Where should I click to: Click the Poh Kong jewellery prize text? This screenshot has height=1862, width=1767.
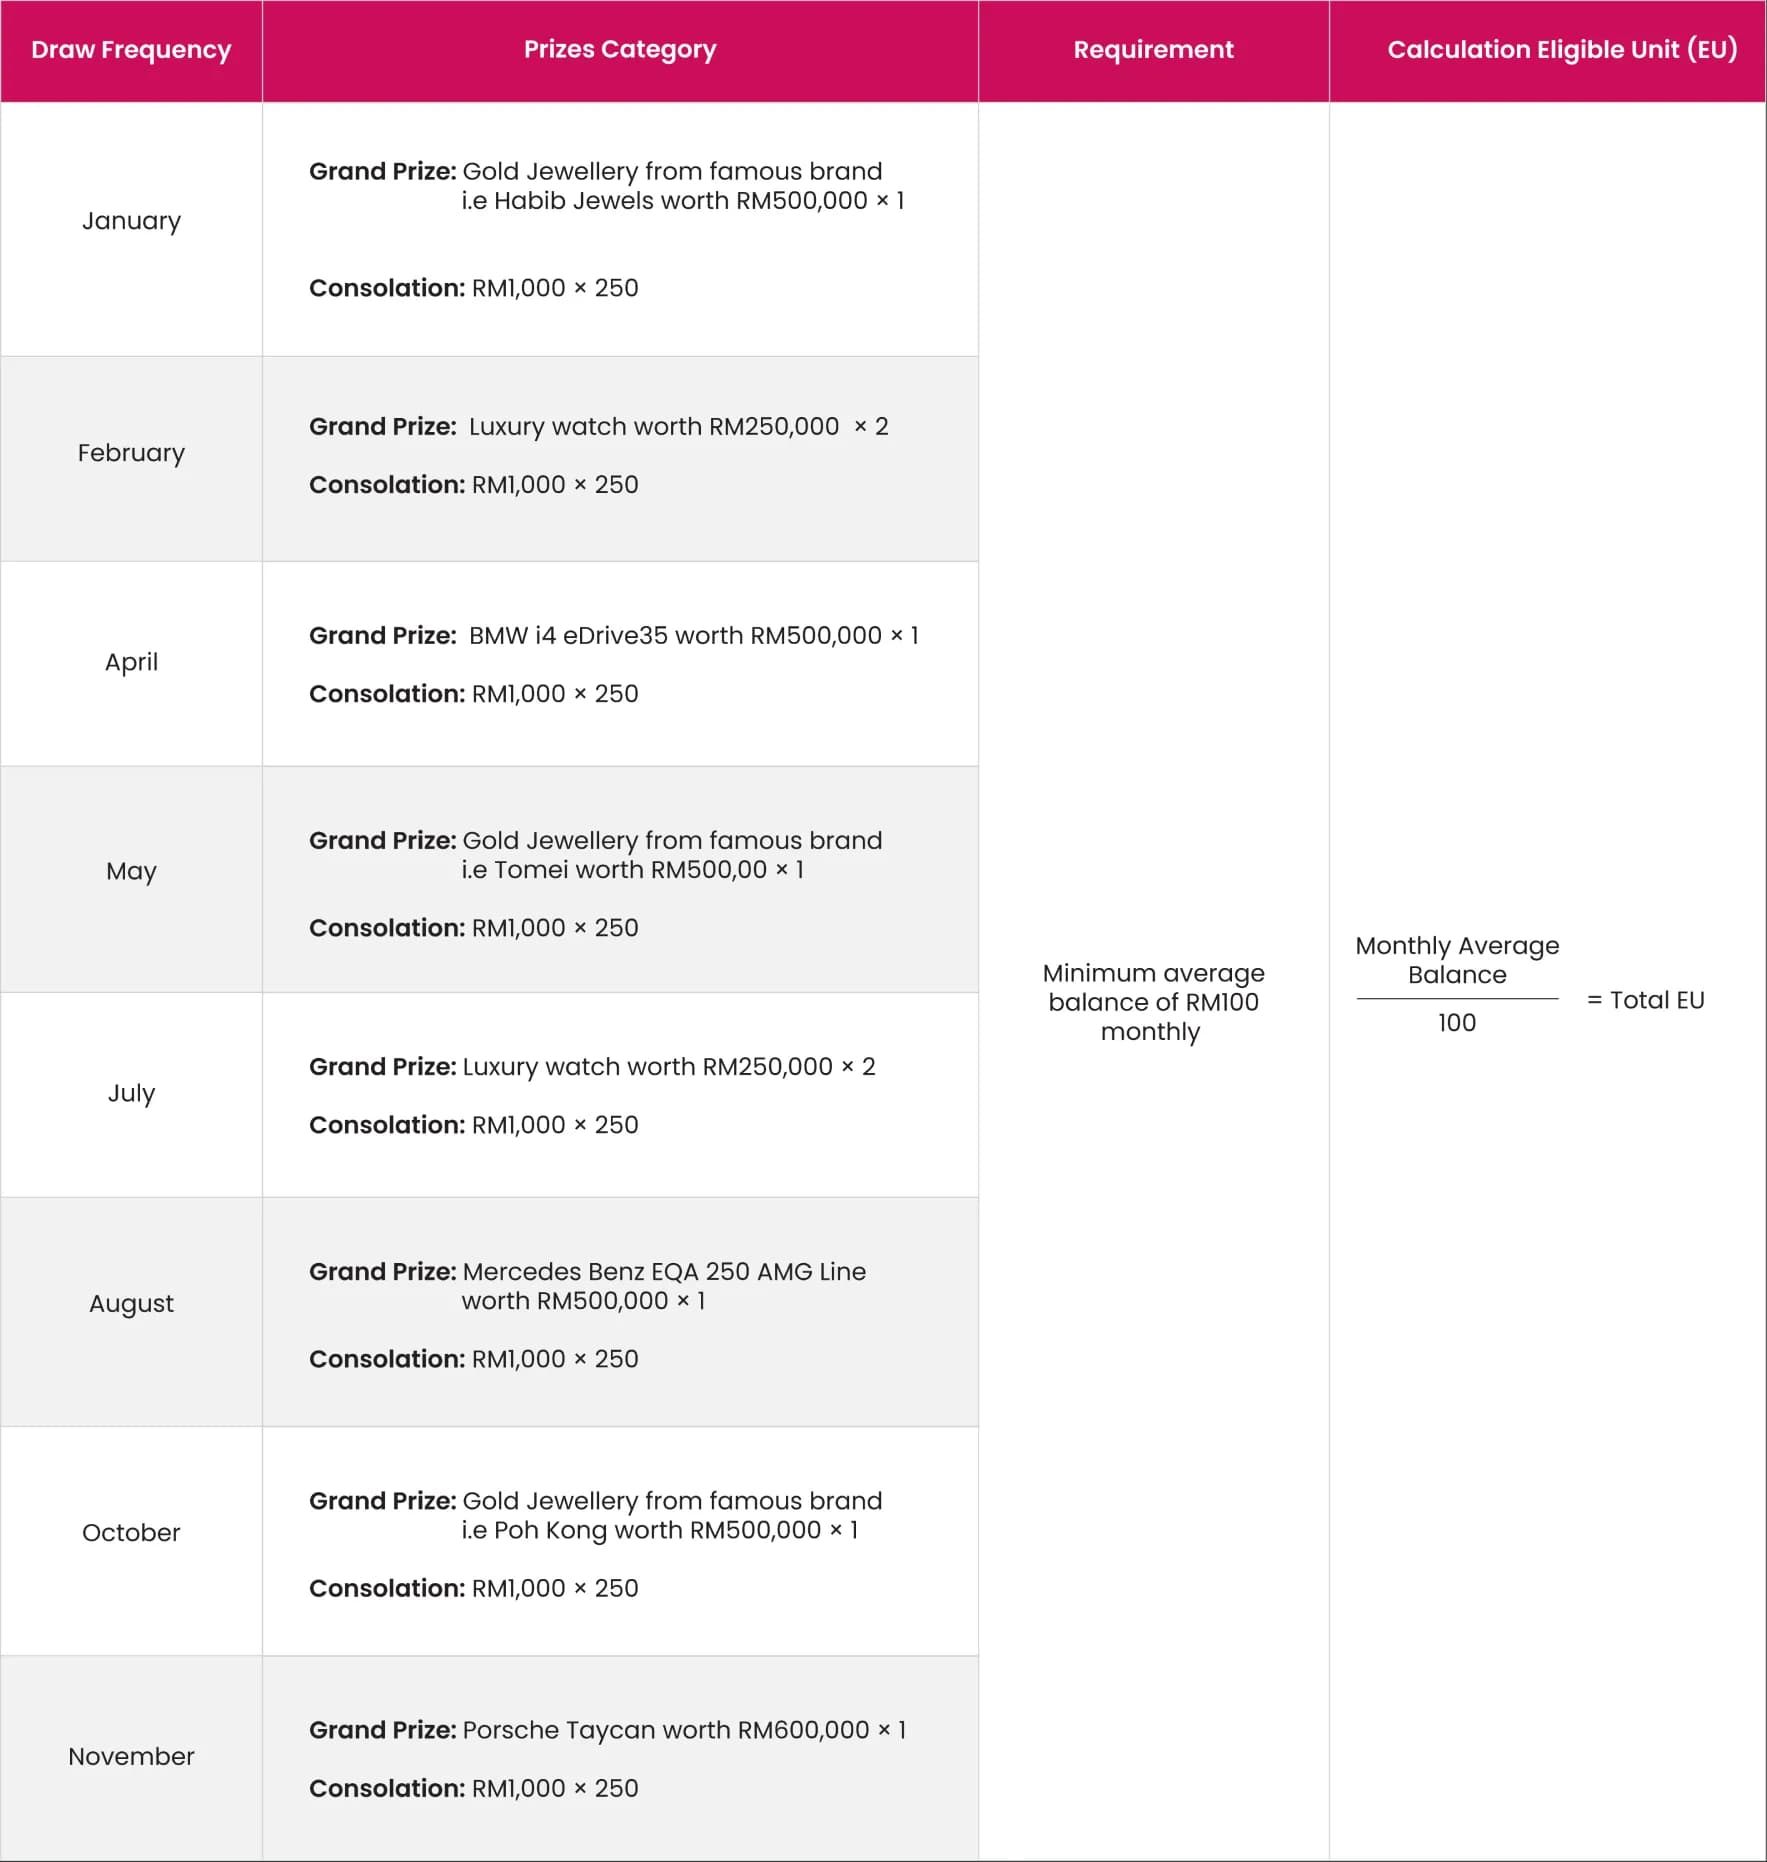(659, 1530)
